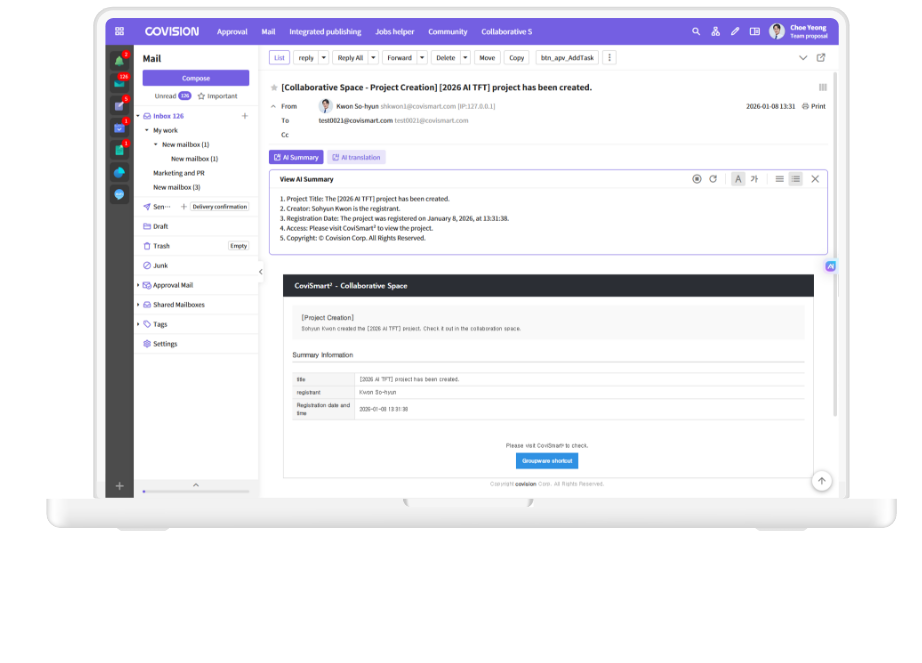Image resolution: width=922 pixels, height=663 pixels.
Task: Collapse the Inbox folder tree
Action: pos(138,116)
